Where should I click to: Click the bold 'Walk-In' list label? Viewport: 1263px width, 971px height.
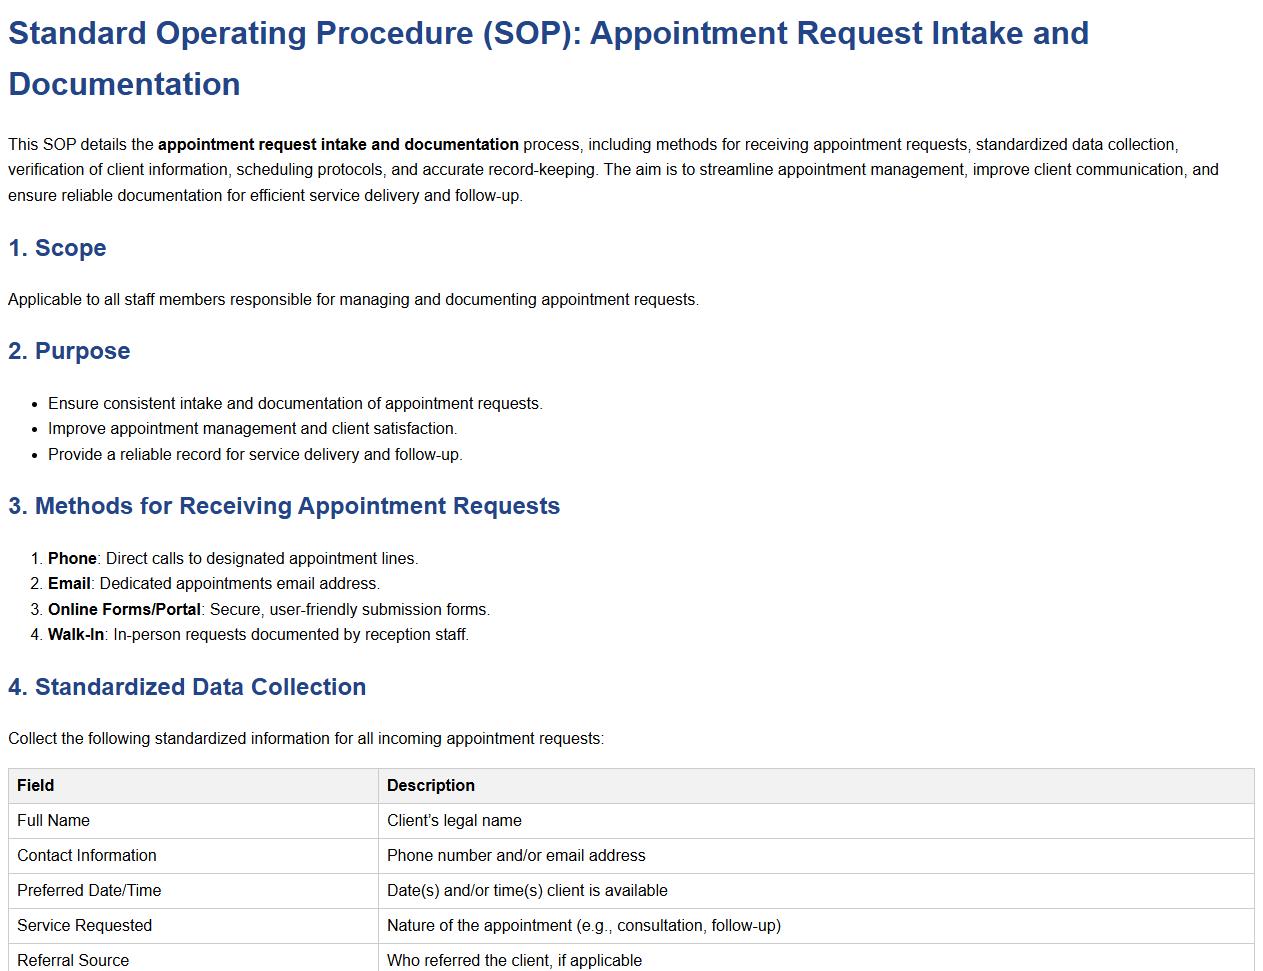(75, 634)
